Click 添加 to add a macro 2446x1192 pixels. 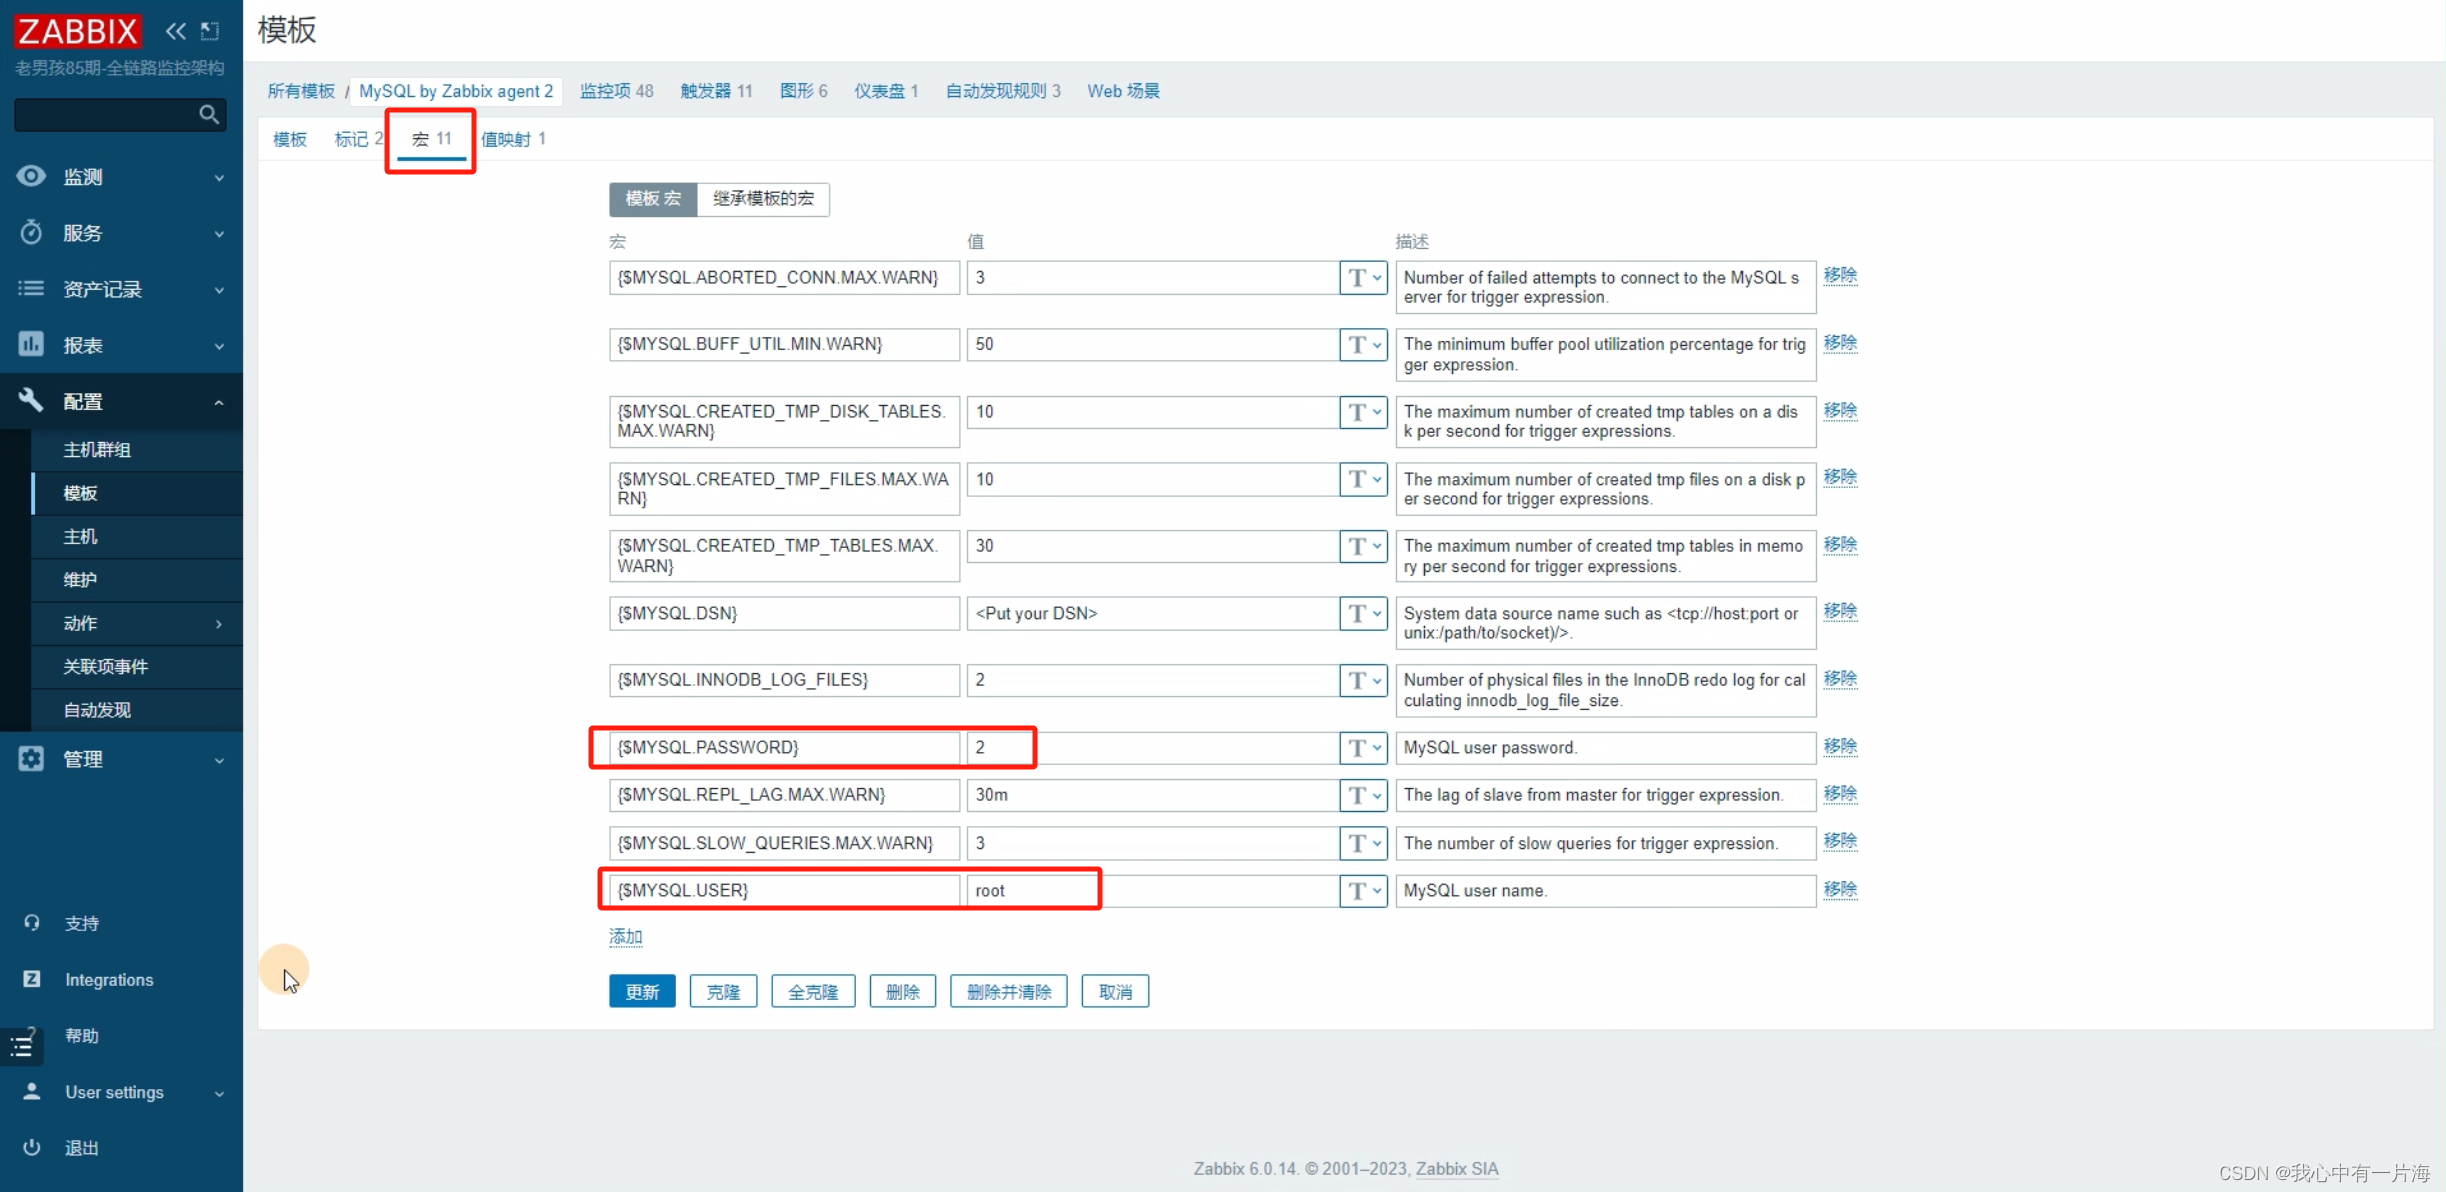click(626, 937)
